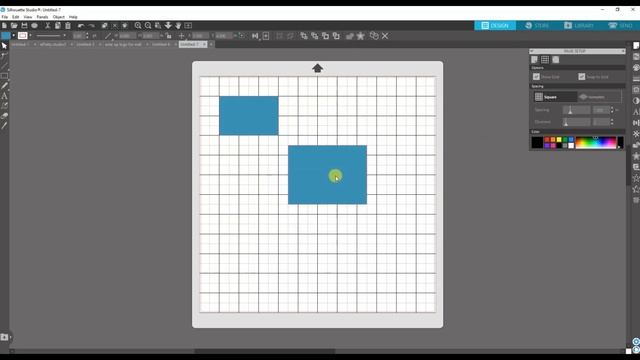Viewport: 640px width, 360px height.
Task: Switch to the LIBRARY tab
Action: coord(578,26)
